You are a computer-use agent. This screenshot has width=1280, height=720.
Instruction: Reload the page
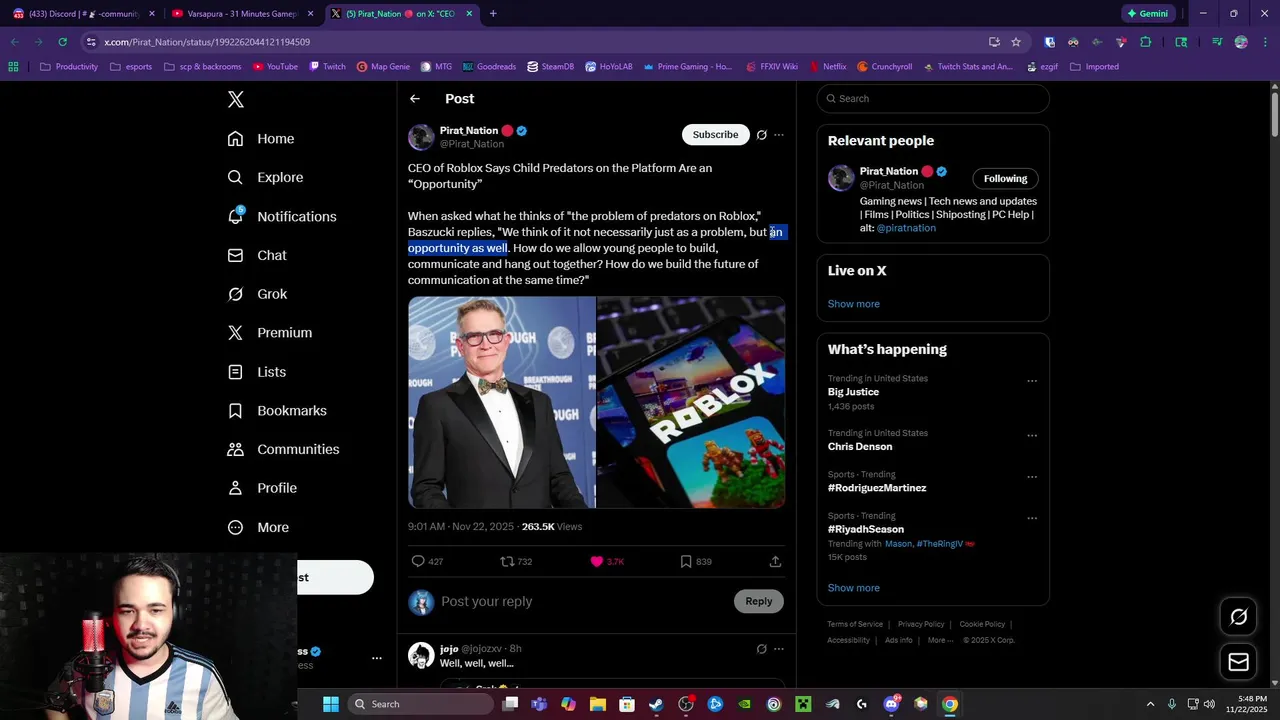click(62, 42)
